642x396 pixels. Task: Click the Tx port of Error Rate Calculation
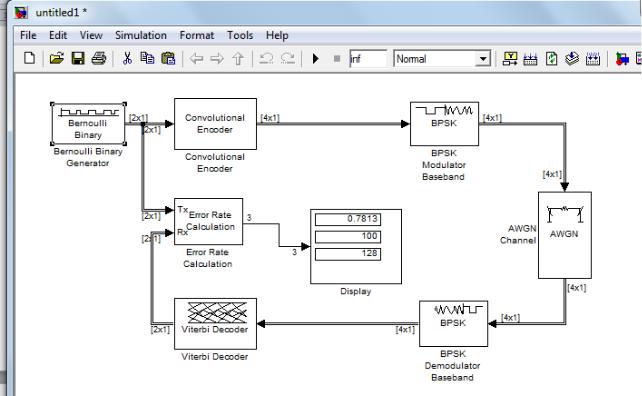click(183, 210)
